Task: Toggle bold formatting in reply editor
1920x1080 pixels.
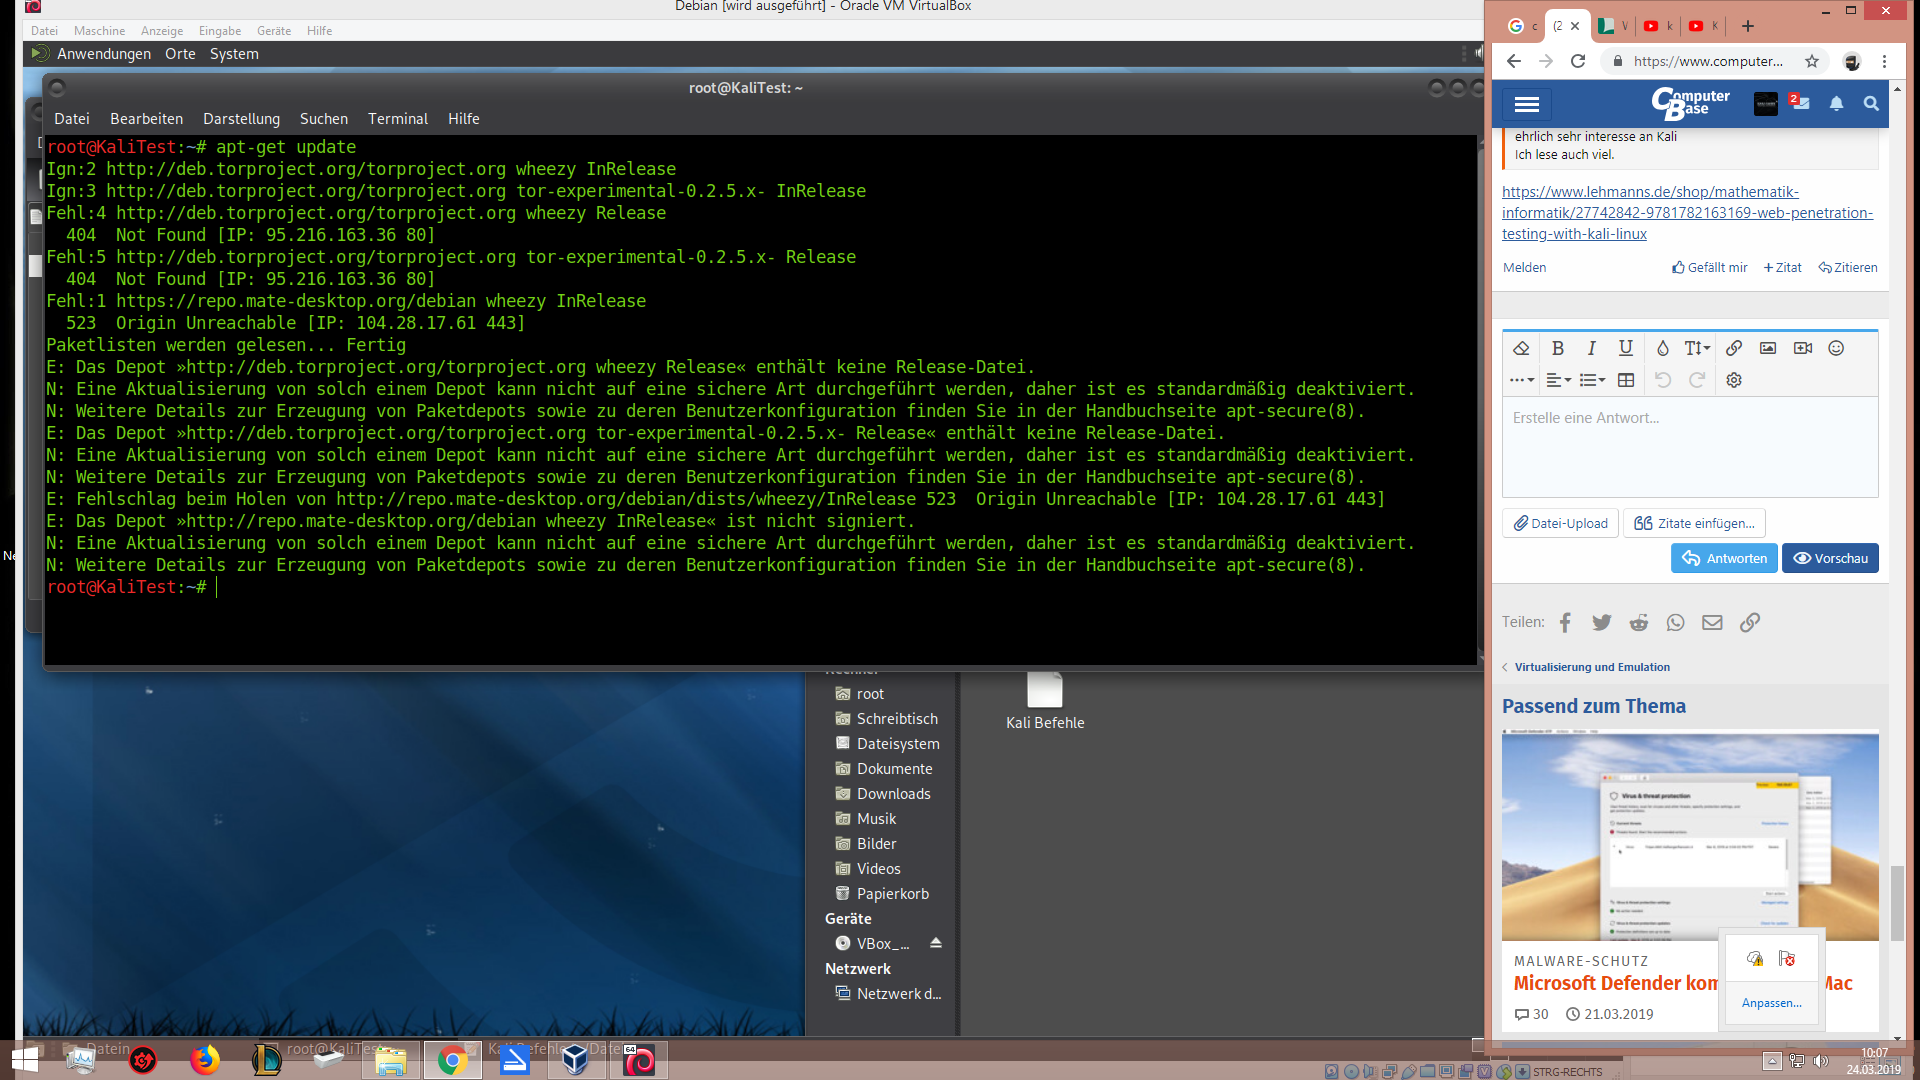Action: pos(1557,348)
